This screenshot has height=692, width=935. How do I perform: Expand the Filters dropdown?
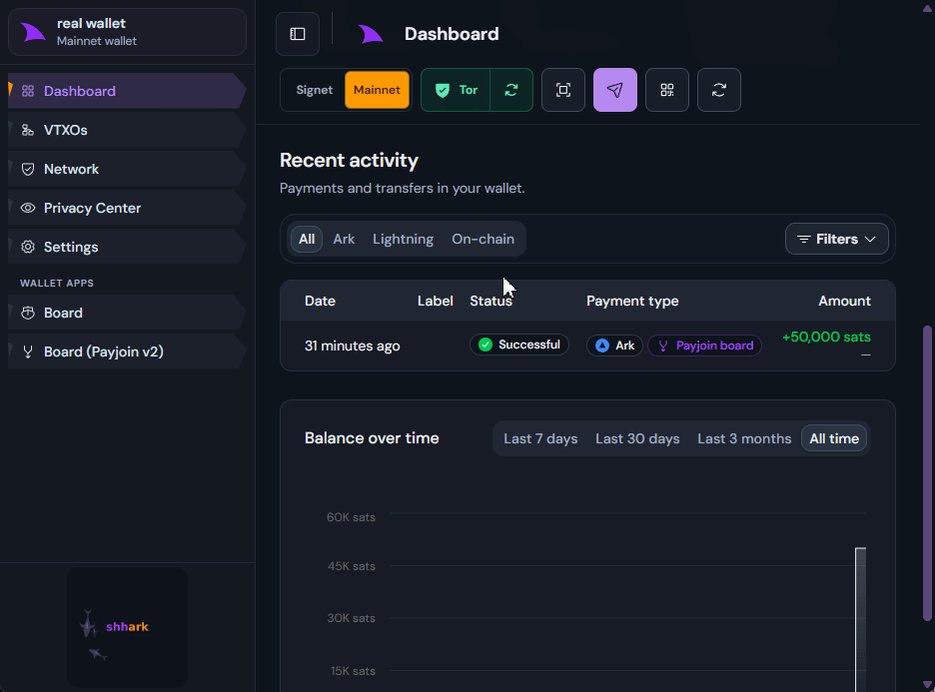(837, 239)
